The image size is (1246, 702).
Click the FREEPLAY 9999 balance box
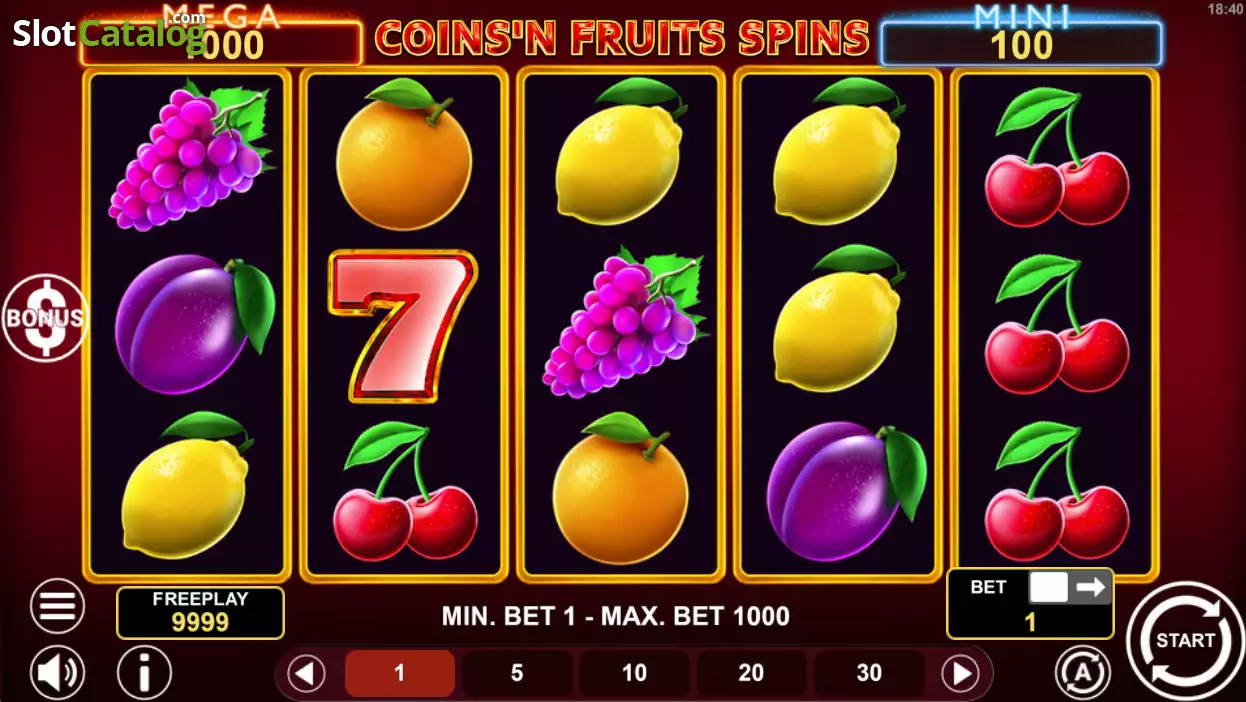coord(200,612)
